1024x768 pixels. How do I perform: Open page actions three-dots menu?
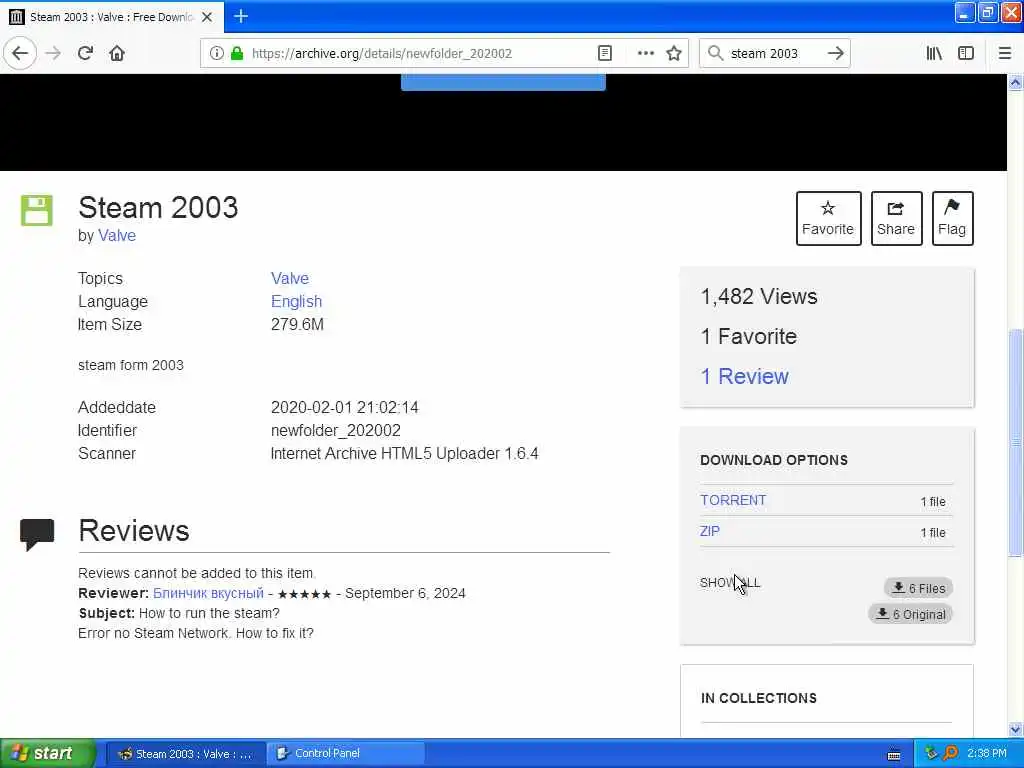click(645, 53)
